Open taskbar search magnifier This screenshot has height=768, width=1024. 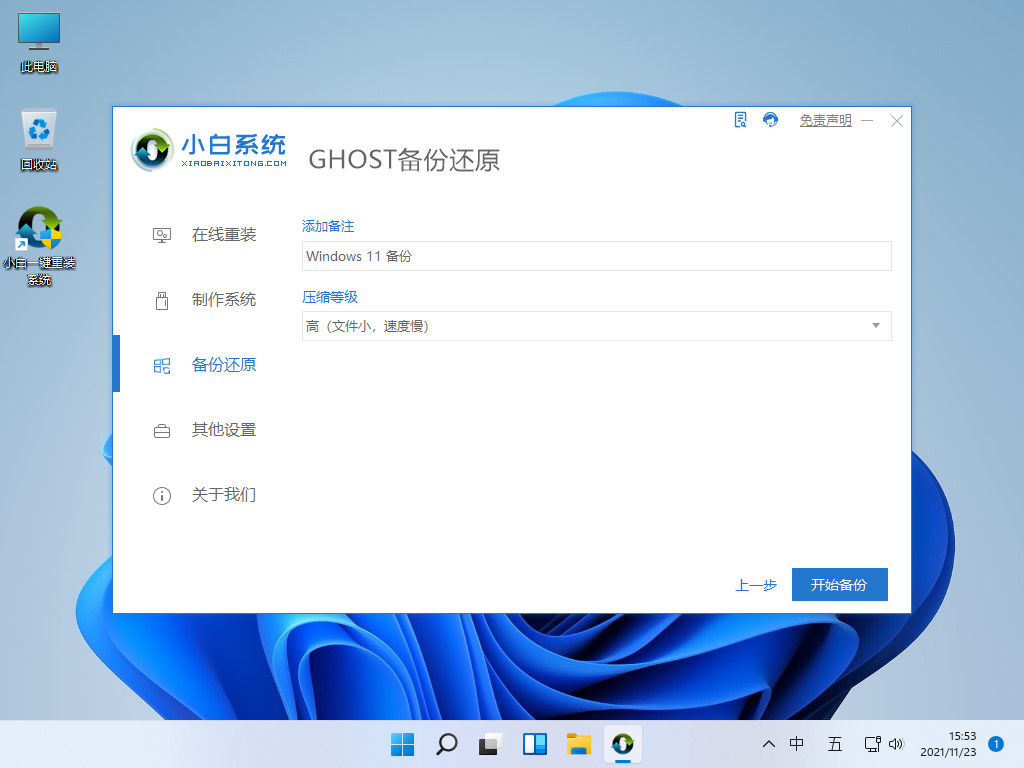pos(447,744)
